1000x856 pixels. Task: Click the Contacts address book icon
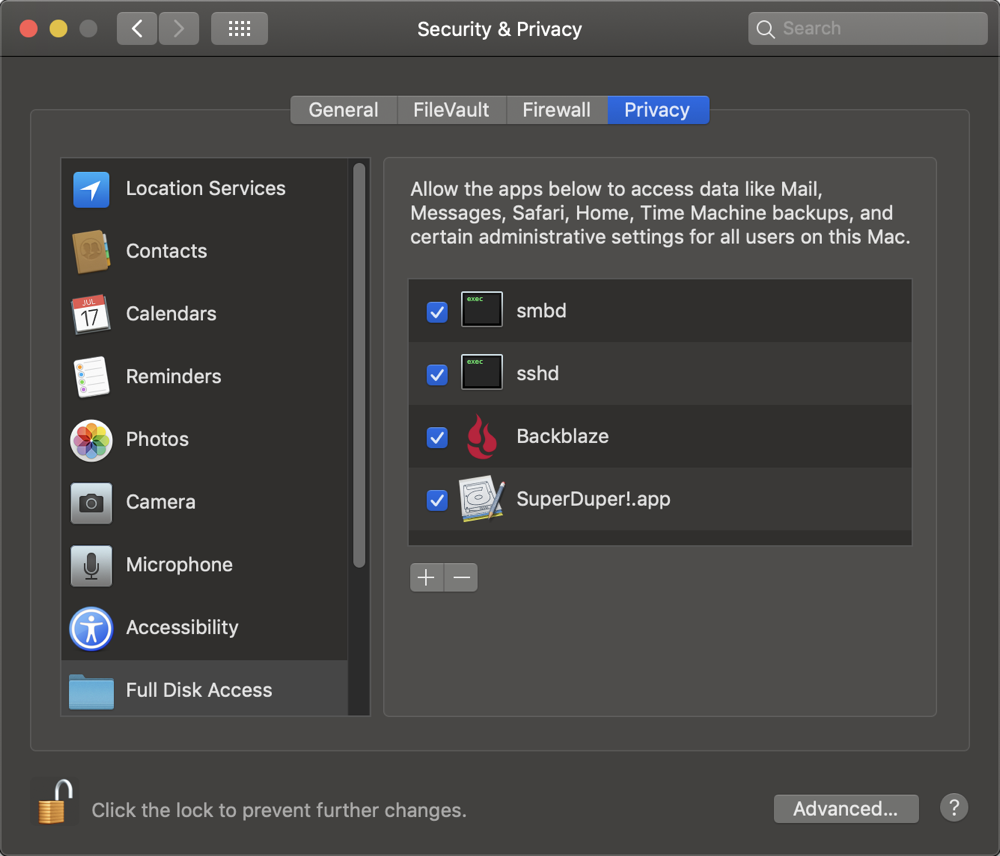(x=91, y=251)
